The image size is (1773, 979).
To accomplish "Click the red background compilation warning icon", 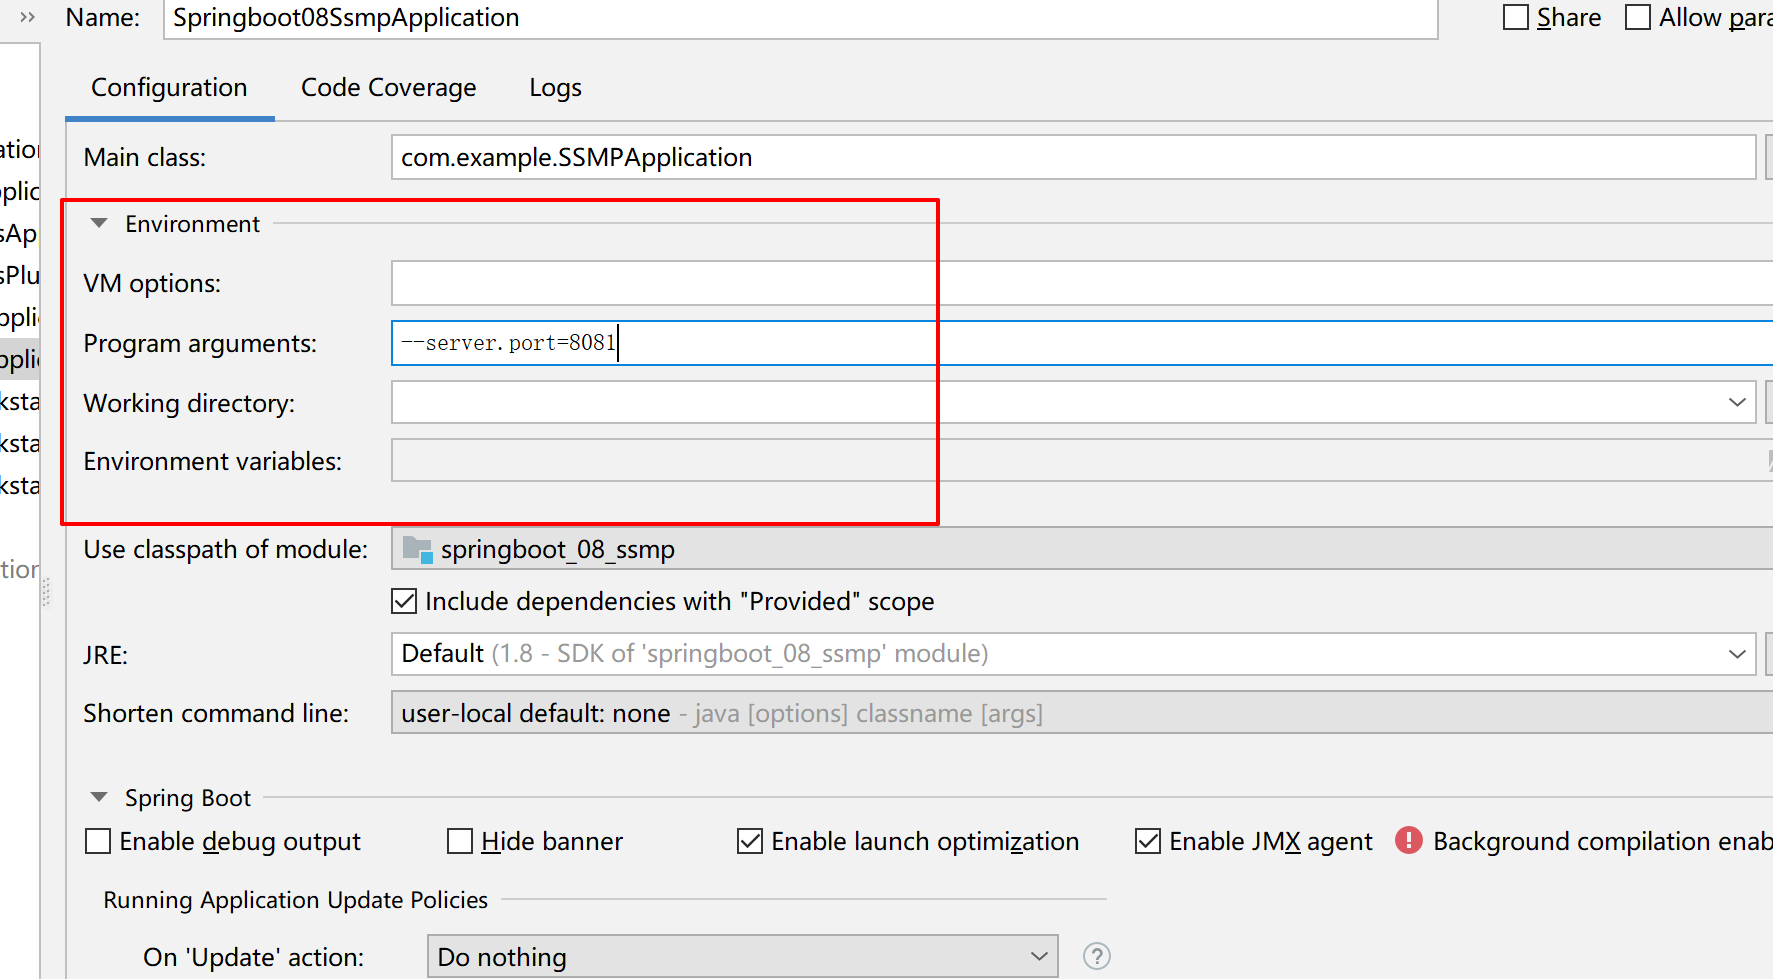I will (x=1409, y=840).
